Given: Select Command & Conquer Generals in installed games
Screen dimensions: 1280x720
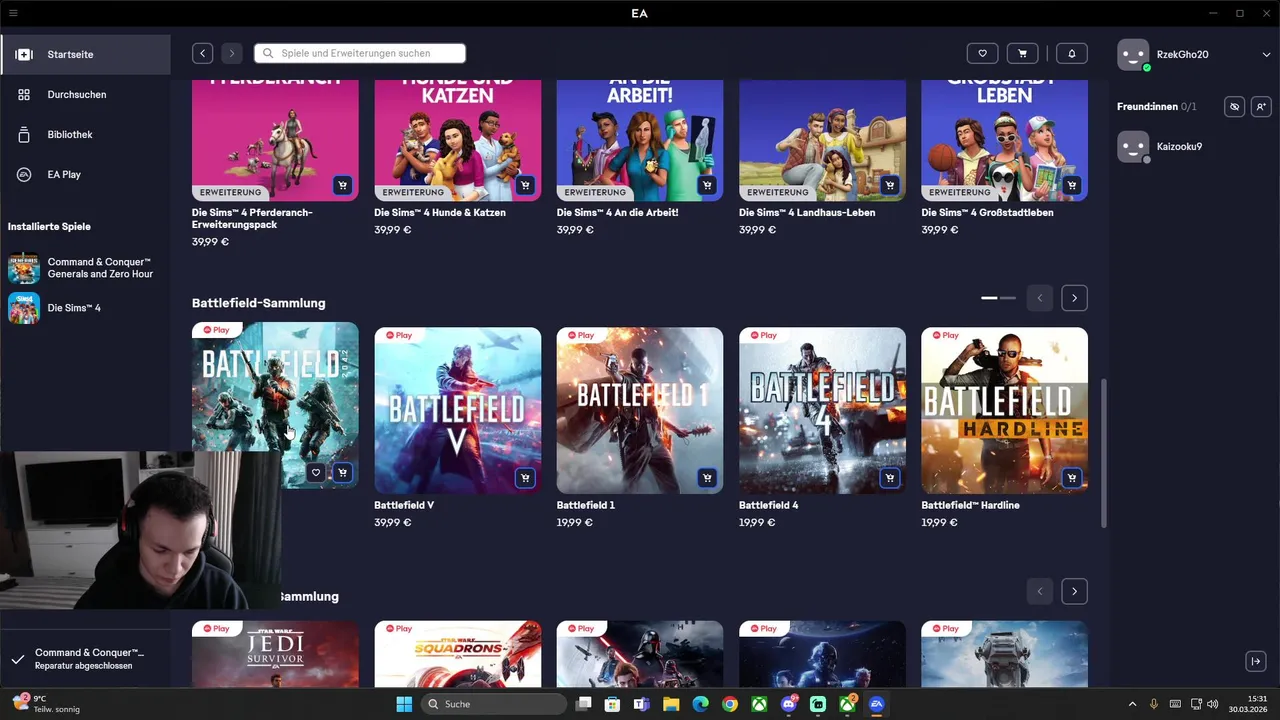Looking at the screenshot, I should [x=86, y=268].
